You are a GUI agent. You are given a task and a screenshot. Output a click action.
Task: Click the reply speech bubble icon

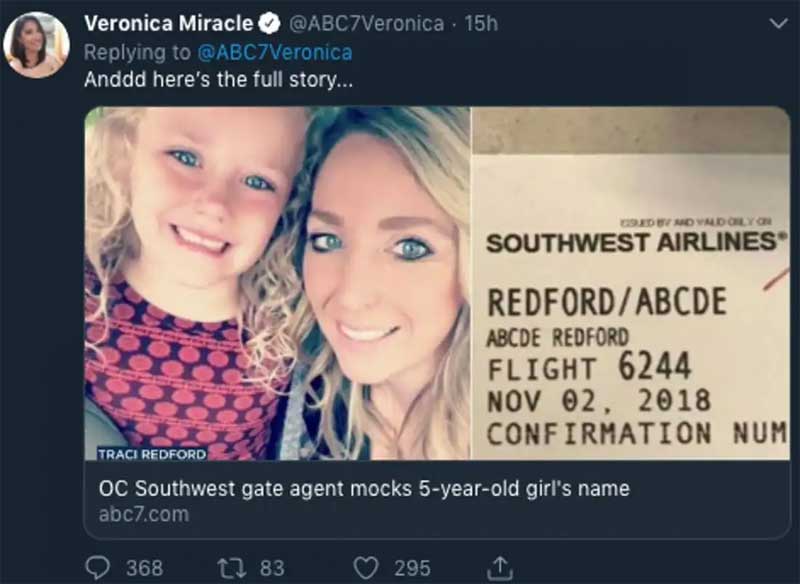97,568
